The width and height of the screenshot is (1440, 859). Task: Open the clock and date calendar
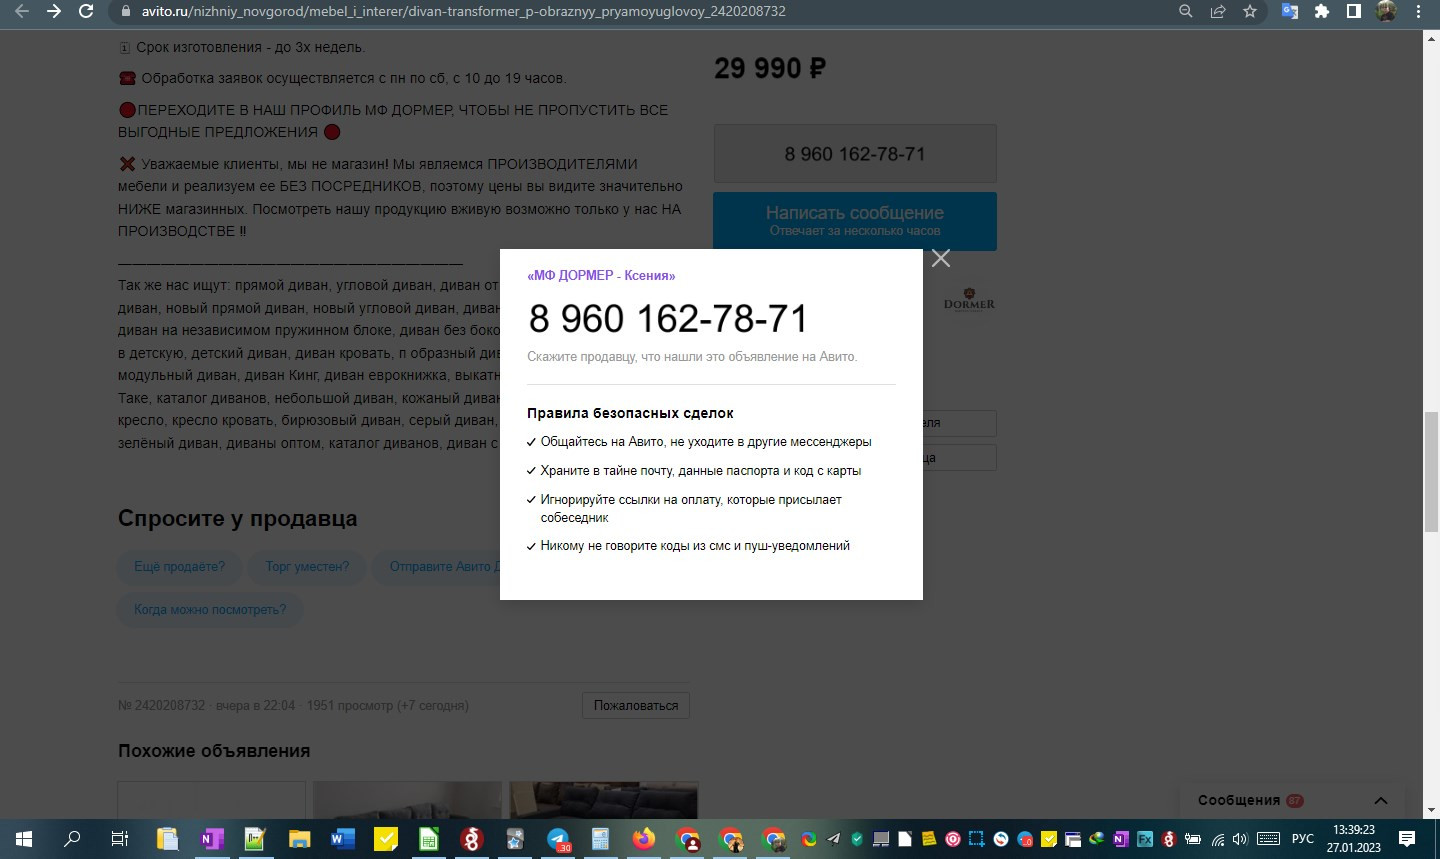click(1354, 839)
